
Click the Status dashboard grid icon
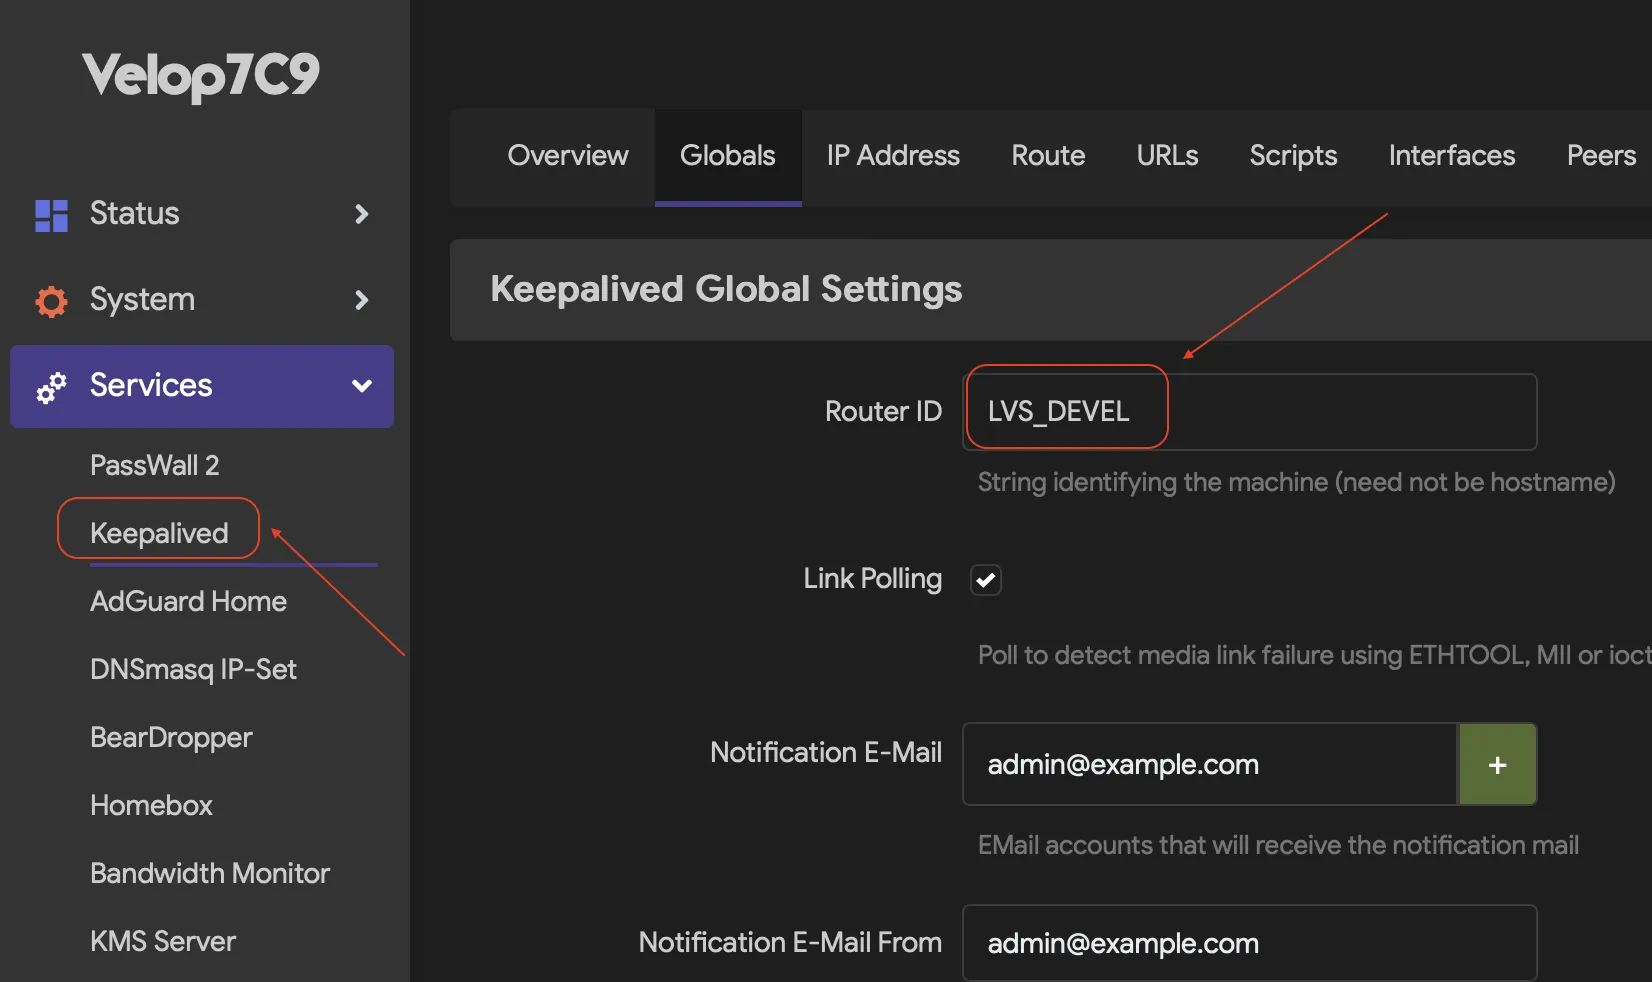(x=49, y=214)
